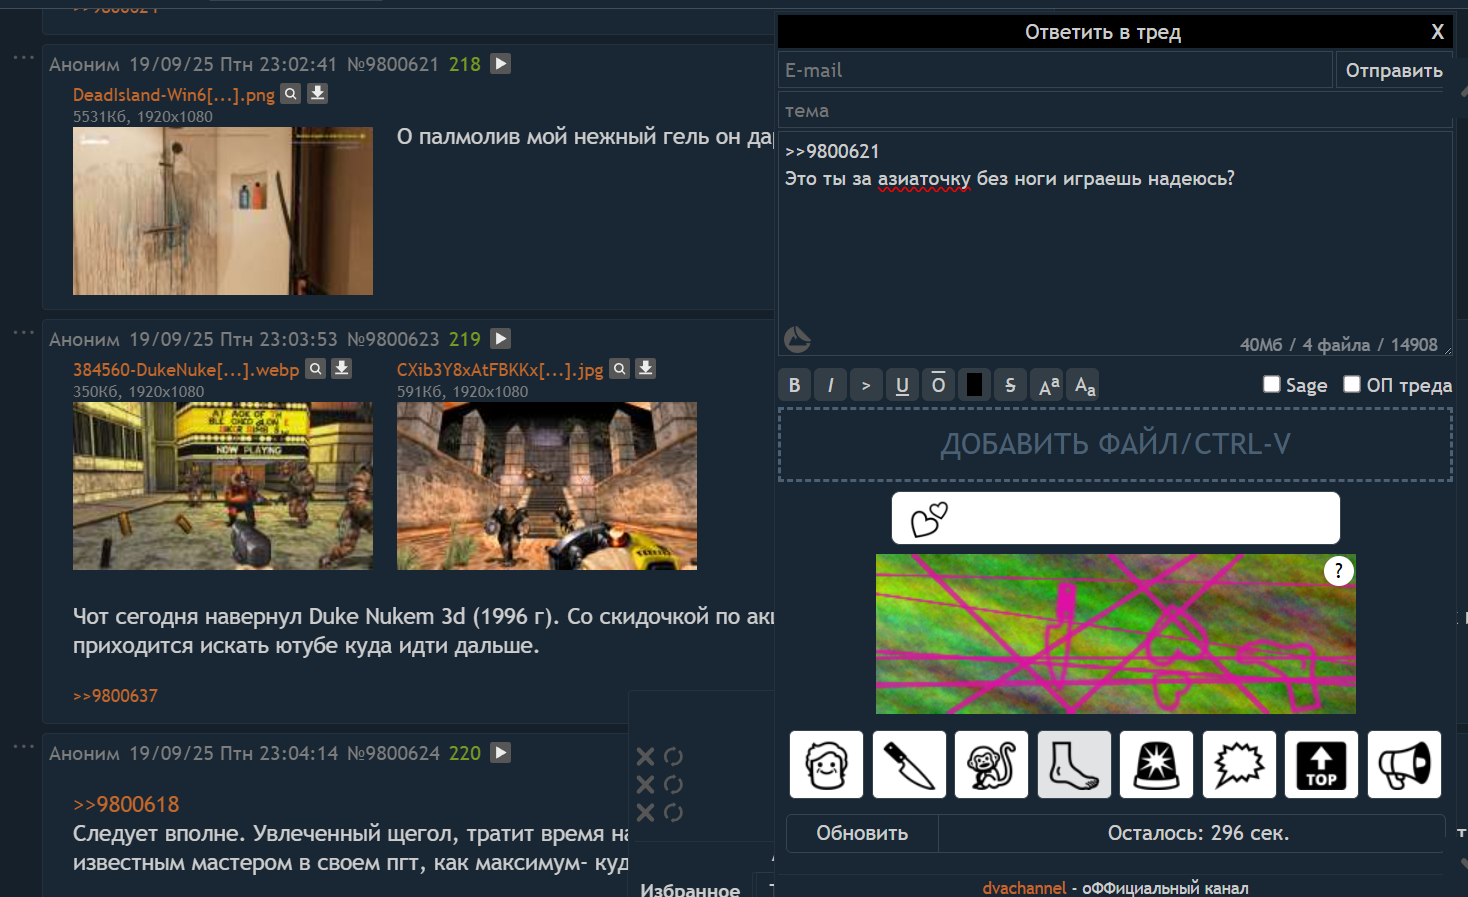
Task: Focus the captcha answer field with hearts
Action: click(1115, 518)
